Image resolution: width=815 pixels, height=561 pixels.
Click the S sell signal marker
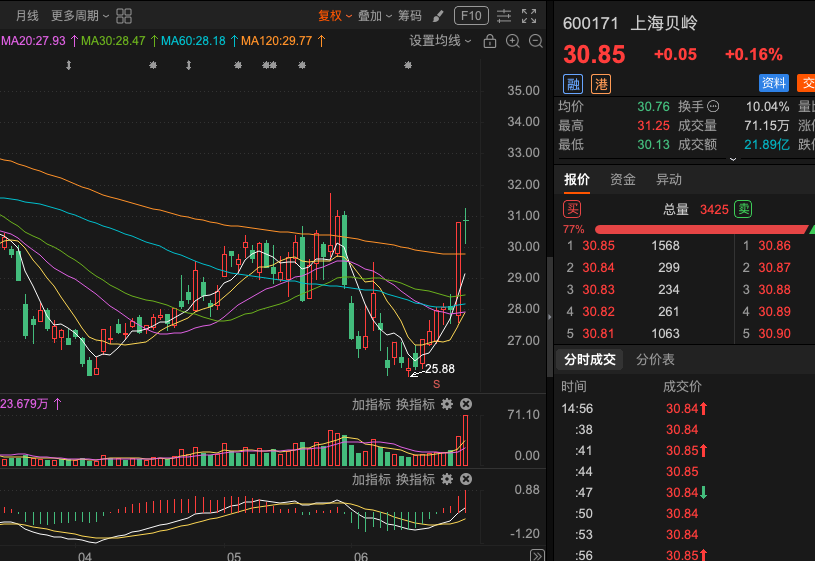point(437,384)
